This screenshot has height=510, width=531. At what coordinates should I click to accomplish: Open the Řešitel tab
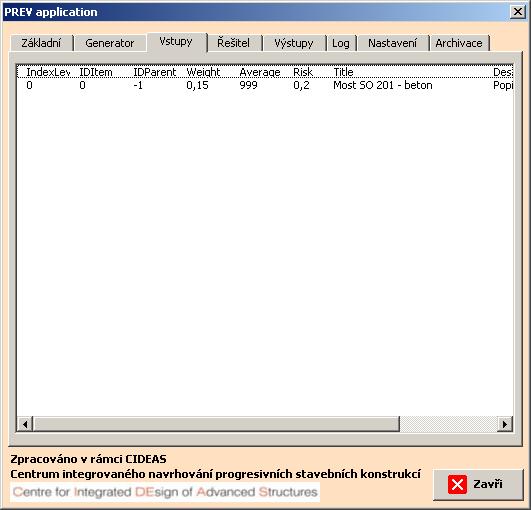(x=234, y=43)
